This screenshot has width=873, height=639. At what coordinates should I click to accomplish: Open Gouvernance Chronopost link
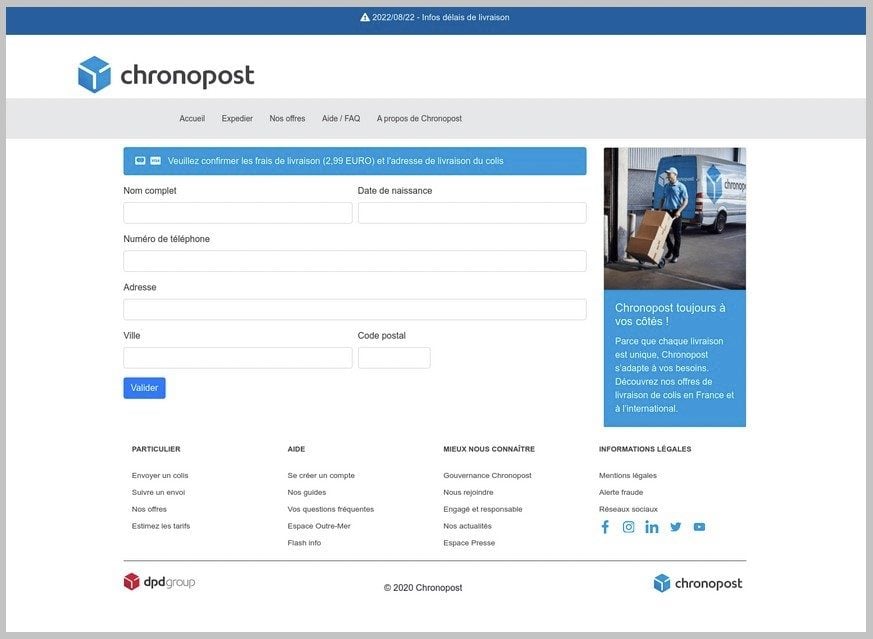click(487, 475)
